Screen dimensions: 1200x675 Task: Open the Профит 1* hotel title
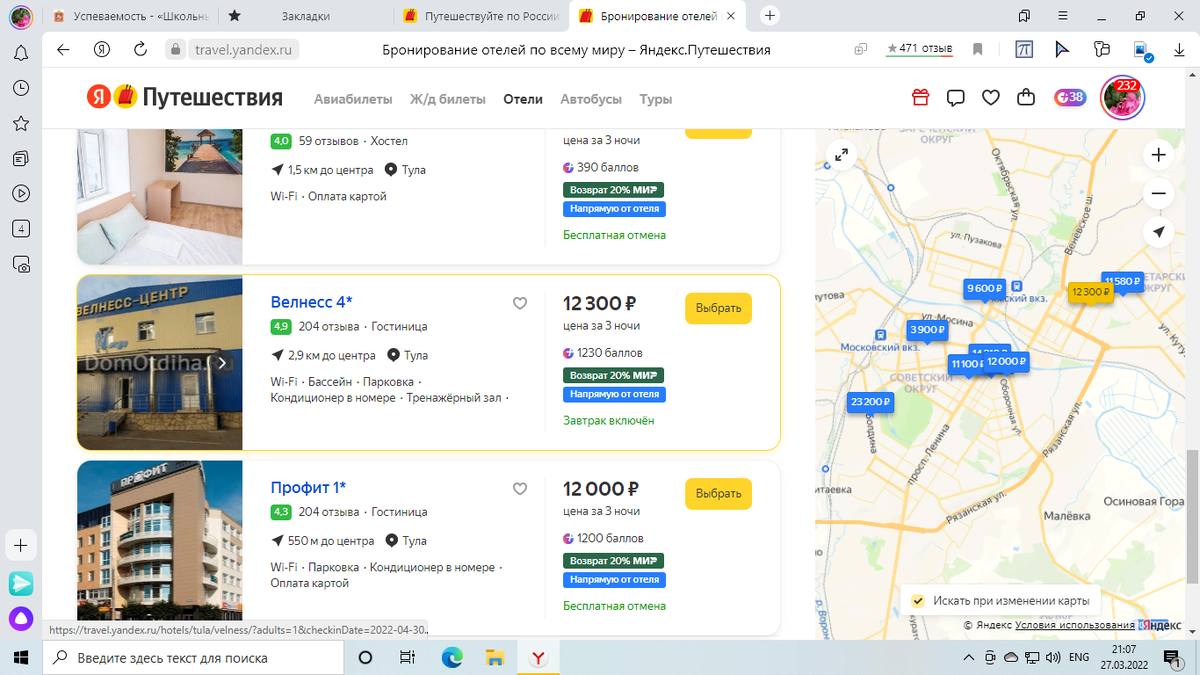coord(308,488)
